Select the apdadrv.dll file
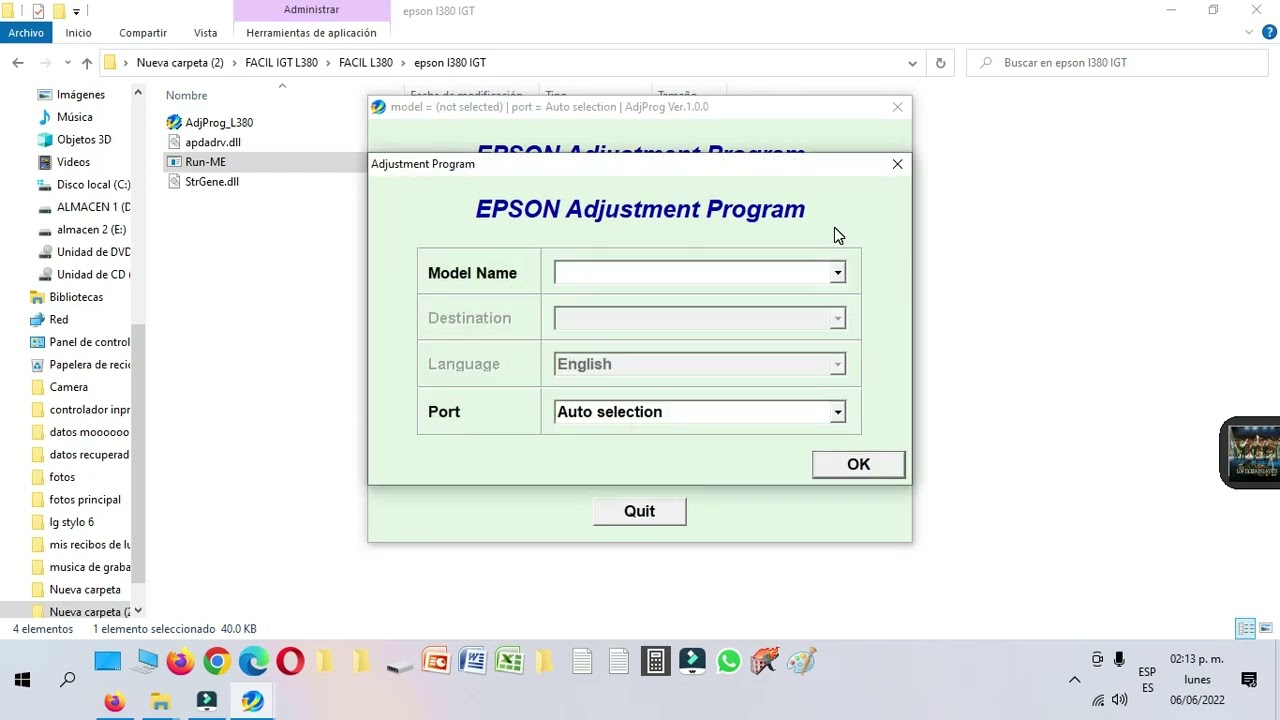 [203, 142]
